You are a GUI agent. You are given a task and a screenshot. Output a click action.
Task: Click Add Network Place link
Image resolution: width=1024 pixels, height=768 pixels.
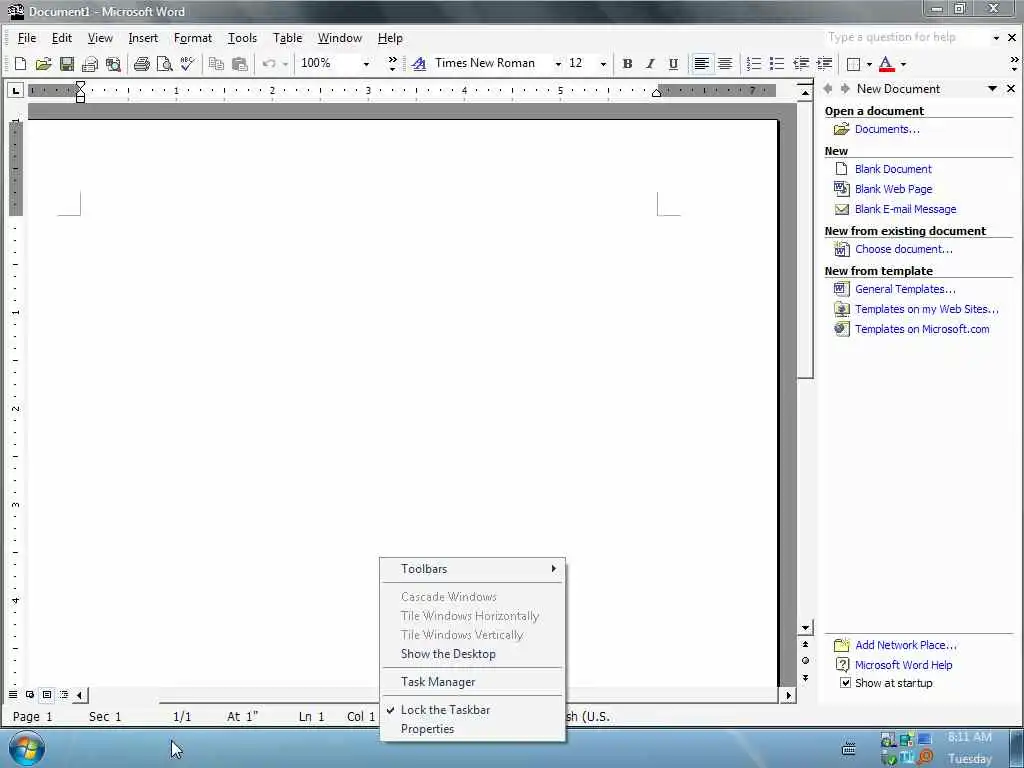(x=905, y=645)
